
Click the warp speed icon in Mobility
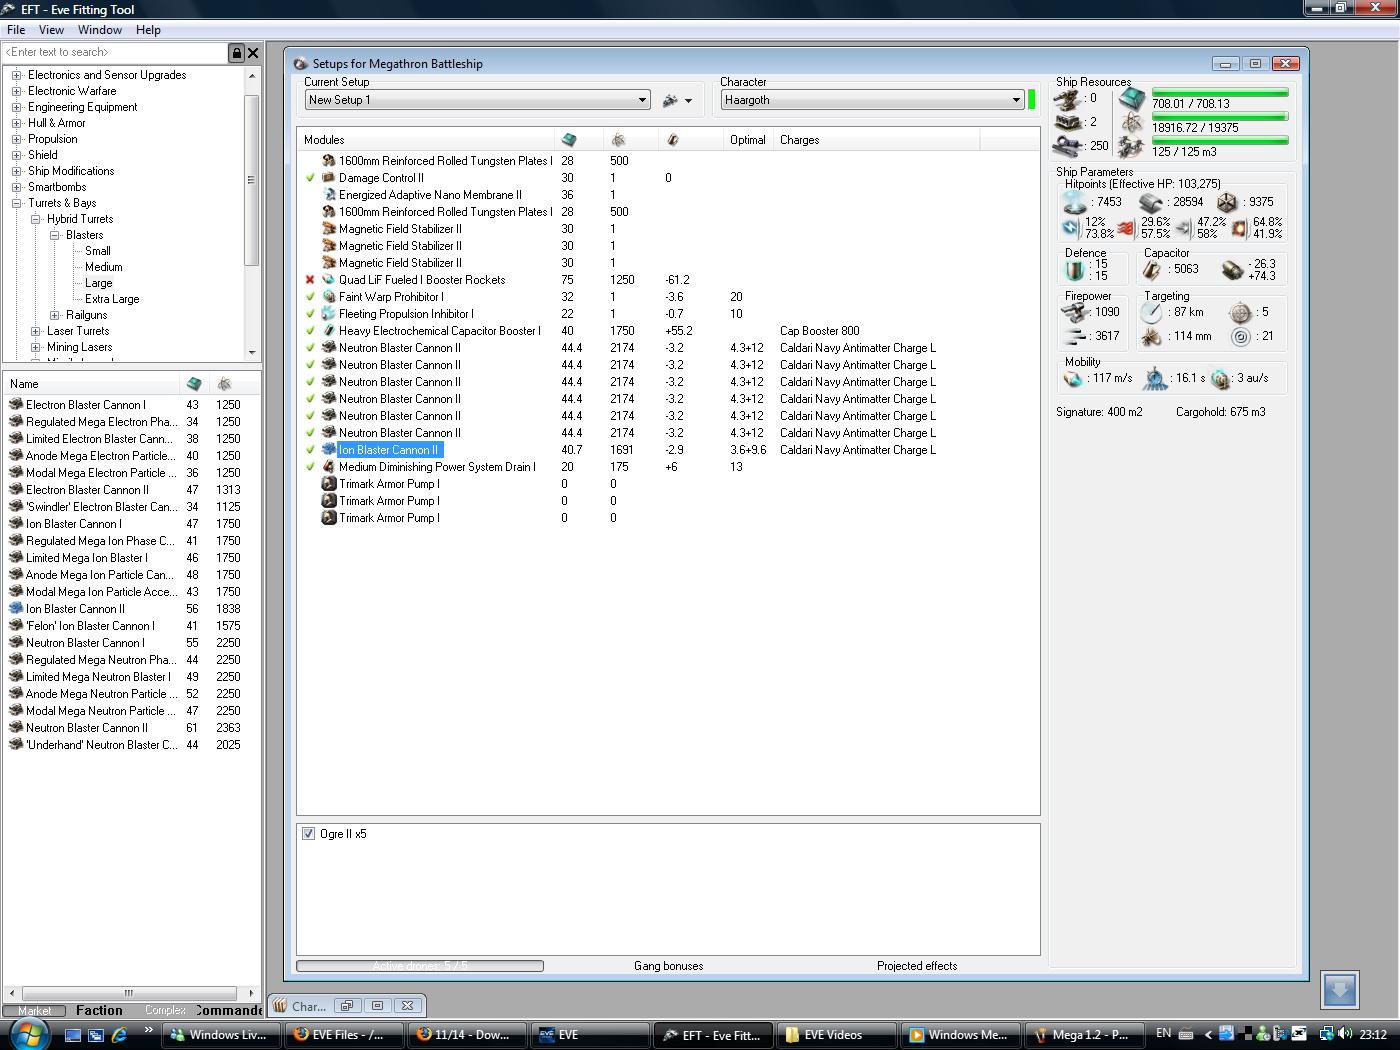[1220, 379]
